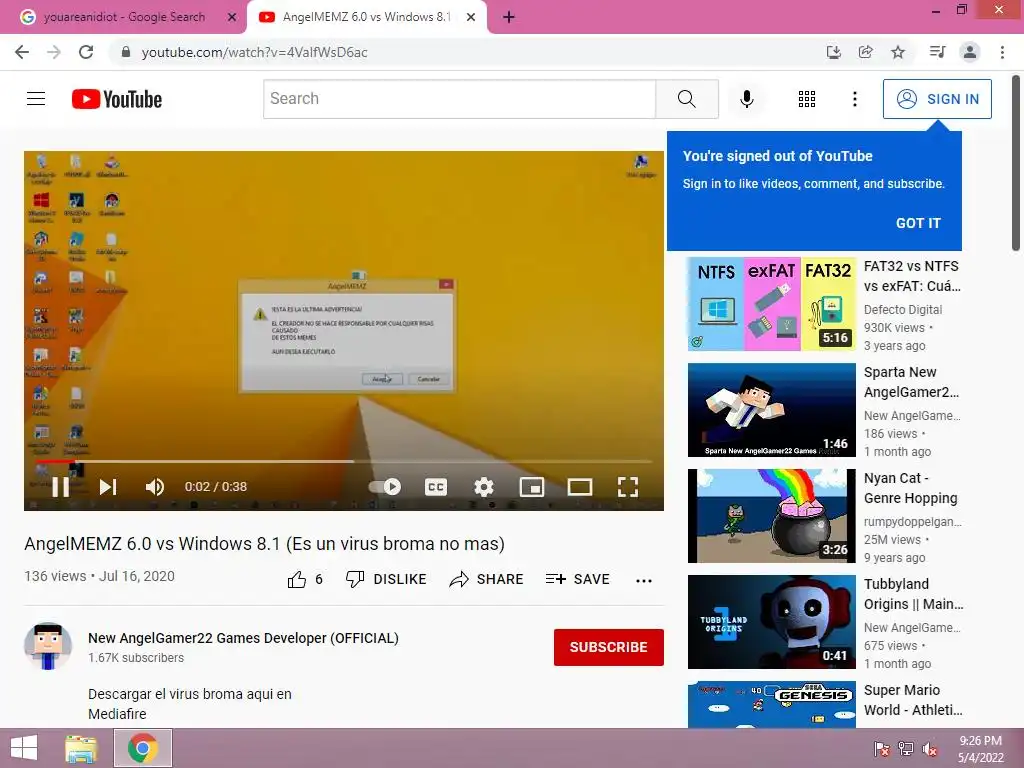
Task: Search with your voice microphone
Action: 747,99
